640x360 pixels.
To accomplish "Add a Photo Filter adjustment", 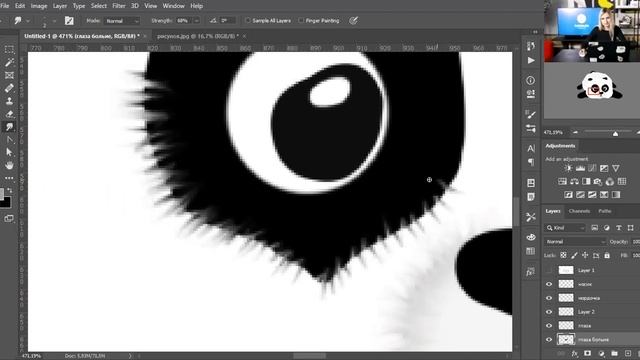I will click(x=598, y=181).
